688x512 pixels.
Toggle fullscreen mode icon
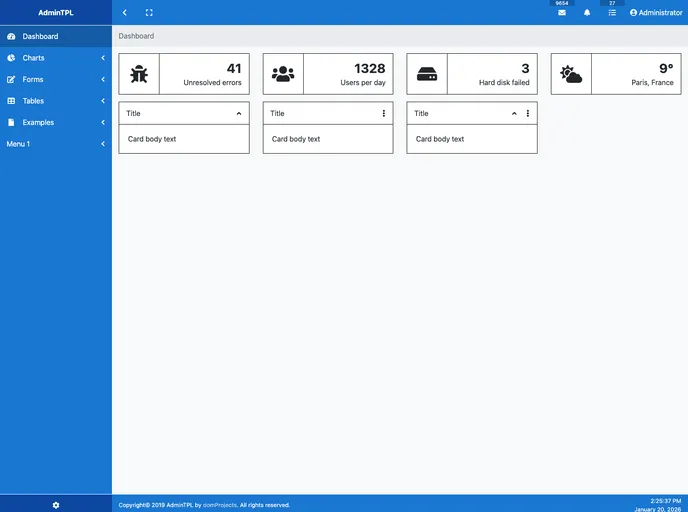coord(149,13)
